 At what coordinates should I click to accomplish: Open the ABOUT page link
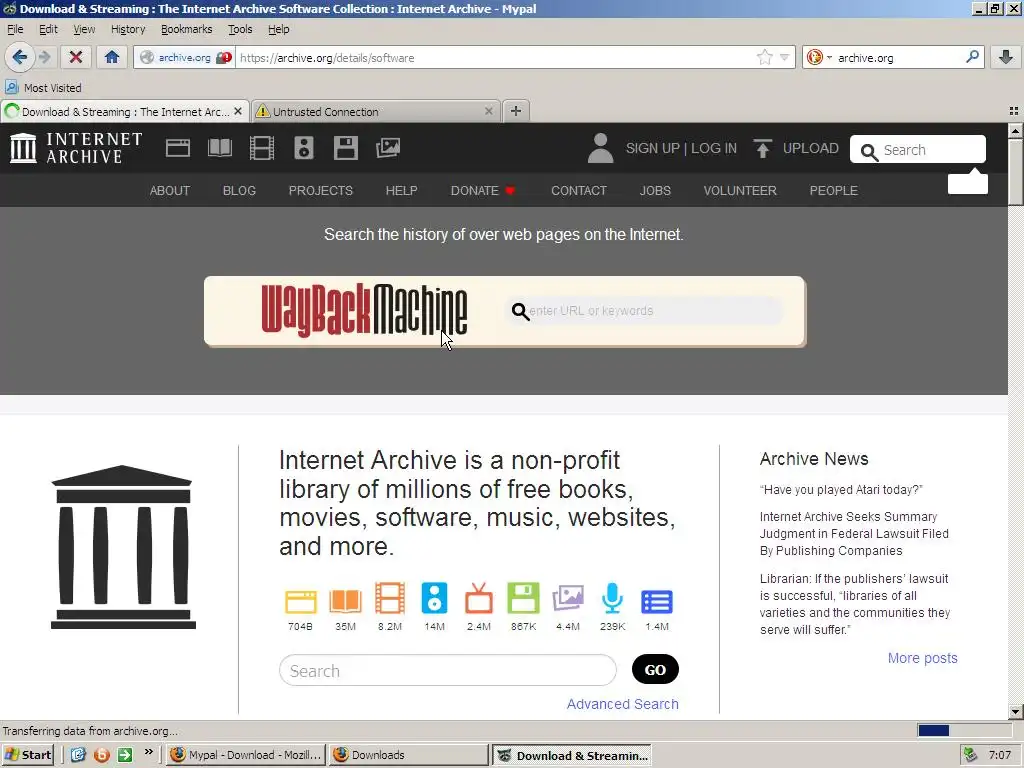(x=170, y=191)
